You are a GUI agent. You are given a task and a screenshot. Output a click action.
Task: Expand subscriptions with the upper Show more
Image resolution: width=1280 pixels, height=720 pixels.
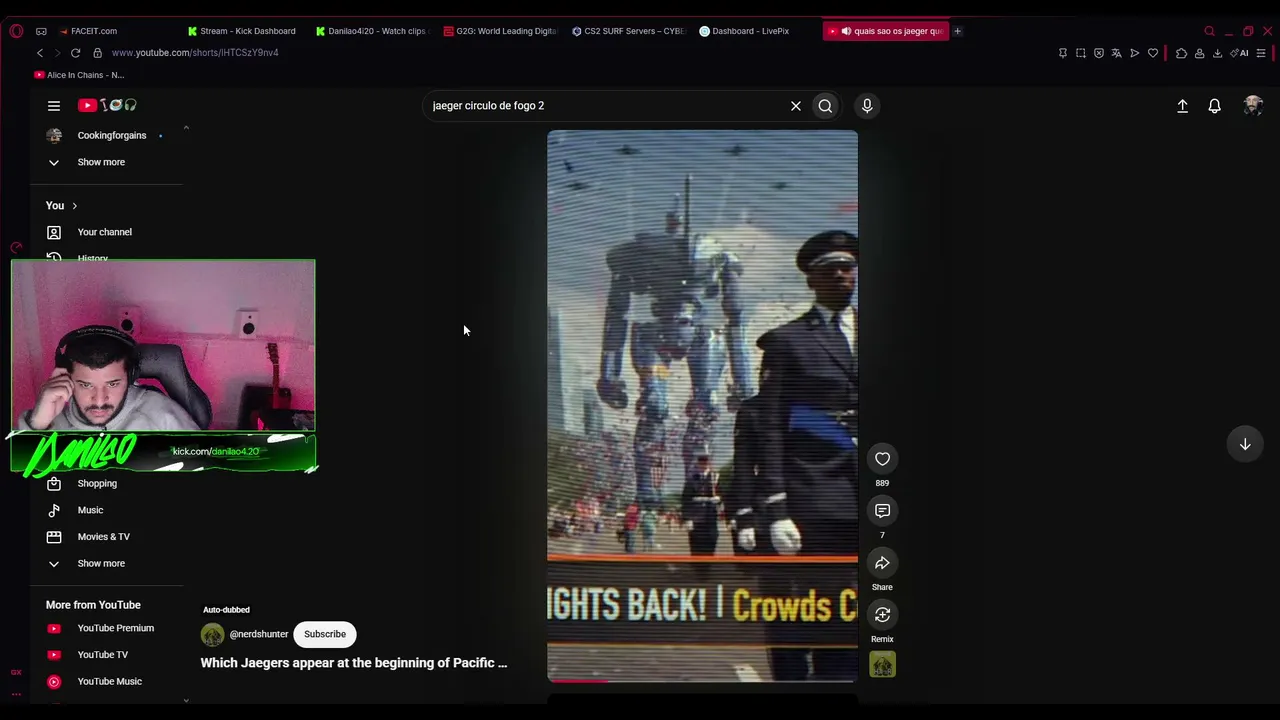pos(101,162)
